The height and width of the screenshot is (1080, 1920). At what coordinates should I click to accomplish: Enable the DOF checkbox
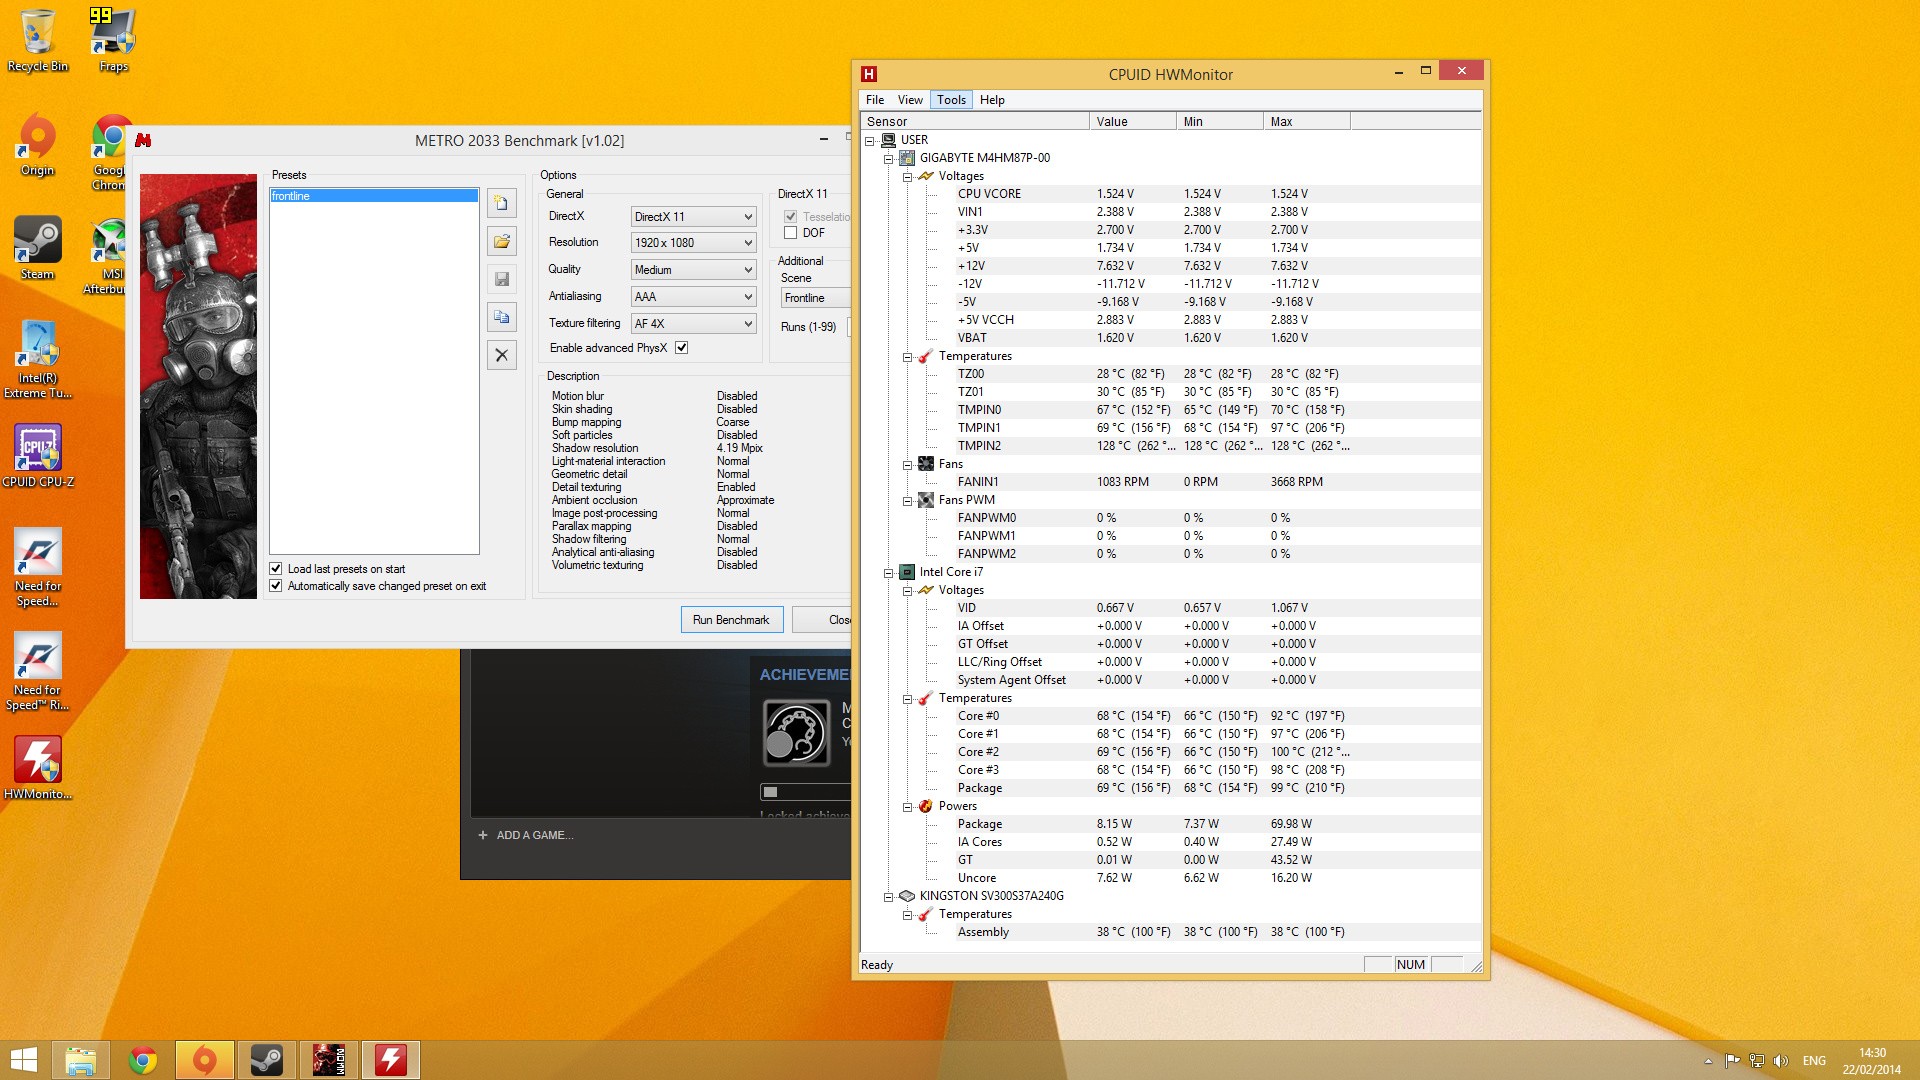tap(791, 233)
